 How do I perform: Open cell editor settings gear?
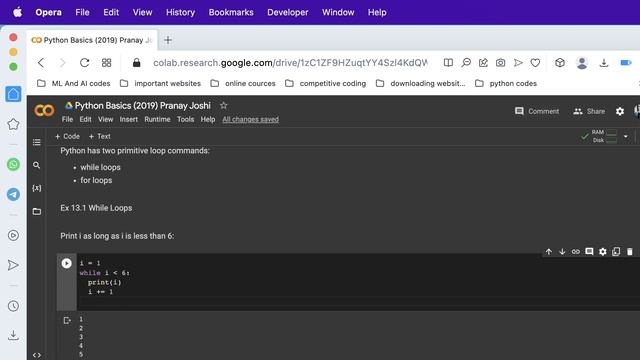tap(602, 251)
